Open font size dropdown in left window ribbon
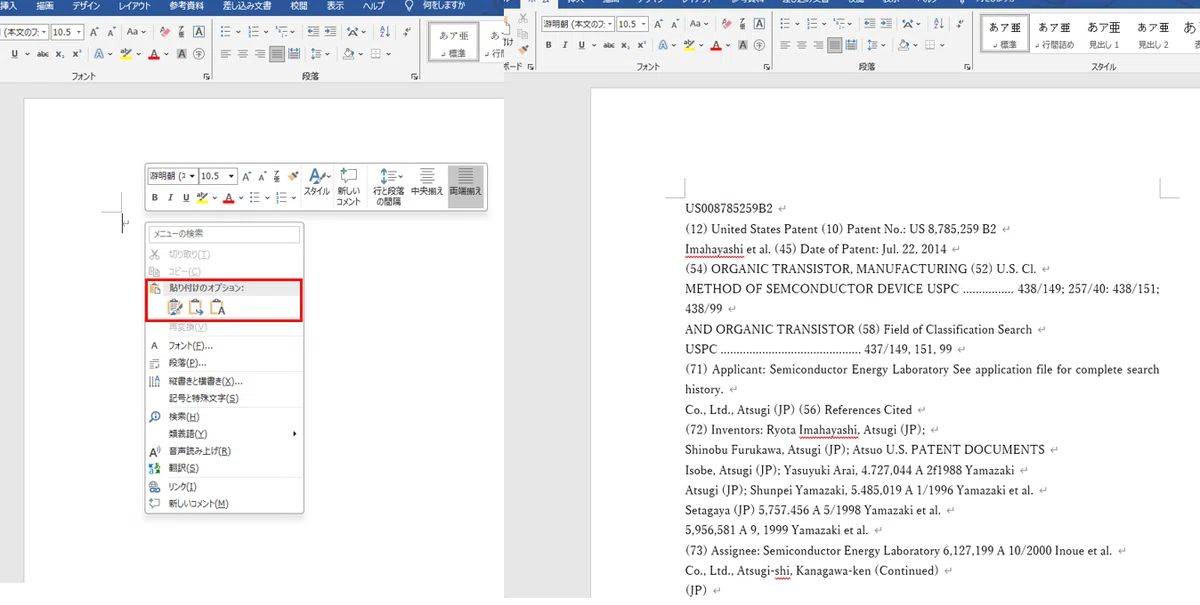This screenshot has width=1200, height=605. tap(78, 32)
